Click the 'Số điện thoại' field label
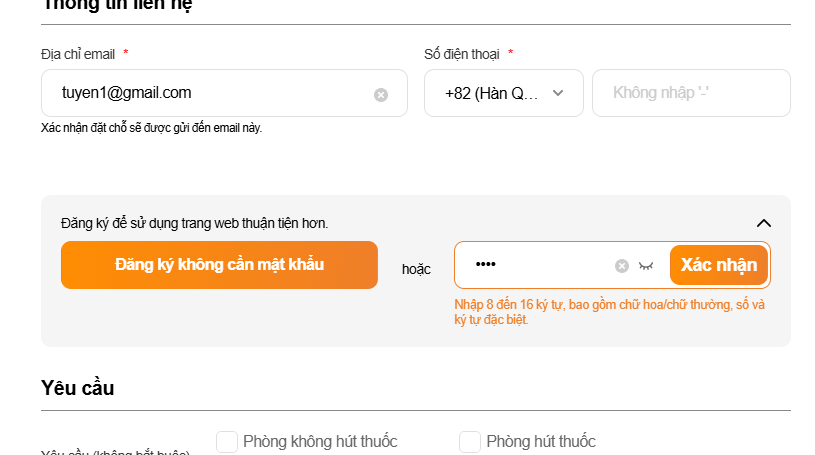The height and width of the screenshot is (455, 815). (461, 54)
